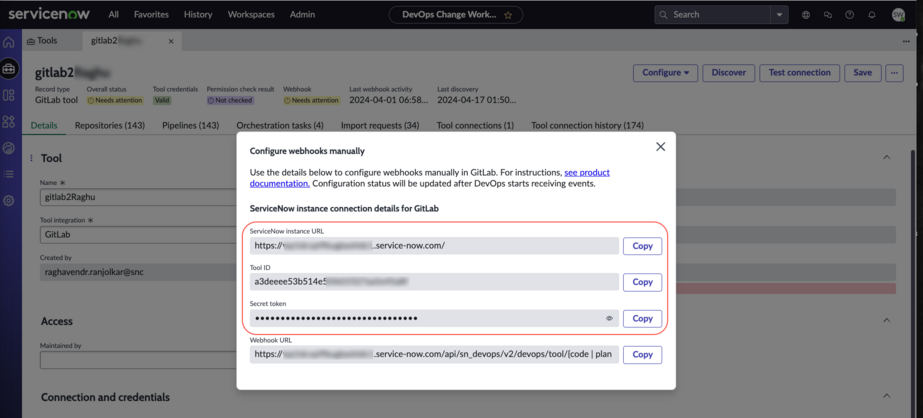923x418 pixels.
Task: Select the Details tab
Action: [44, 125]
